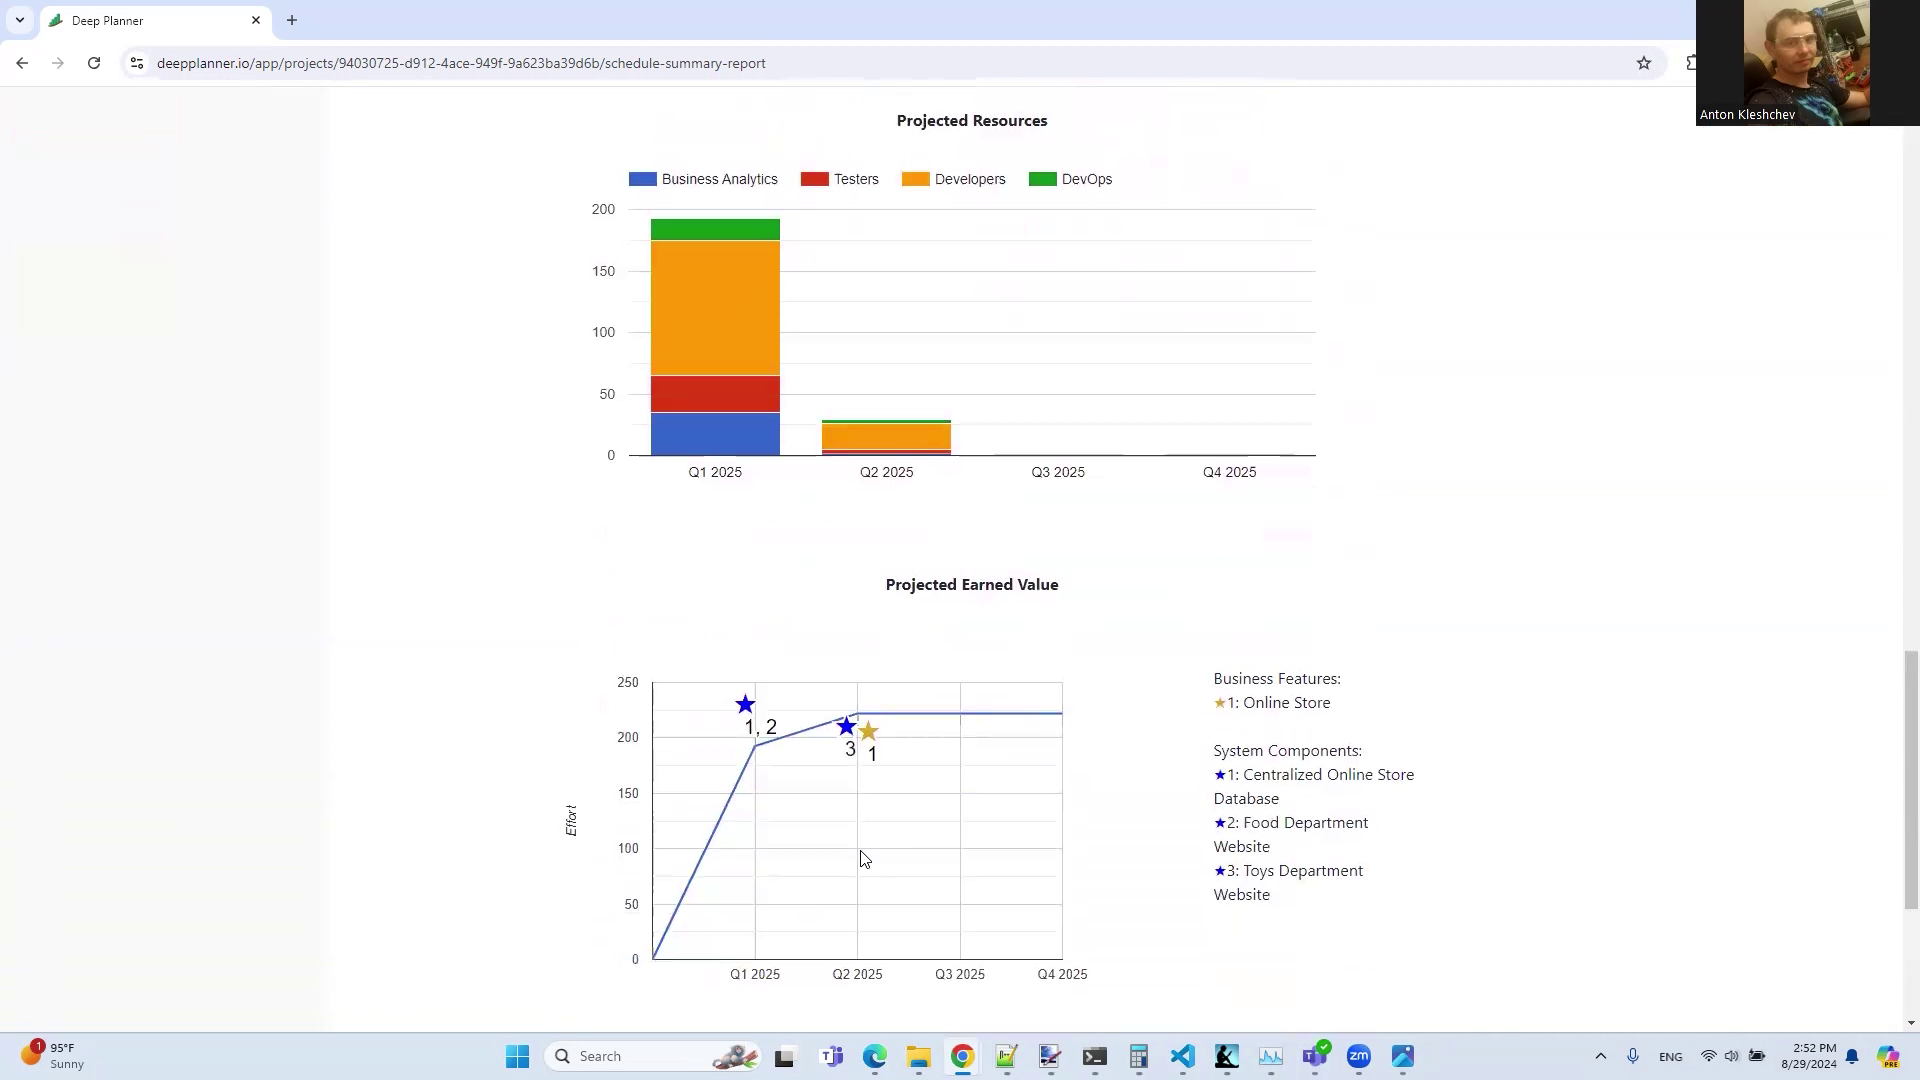
Task: Launch Microsoft Edge from the taskbar
Action: pos(875,1056)
